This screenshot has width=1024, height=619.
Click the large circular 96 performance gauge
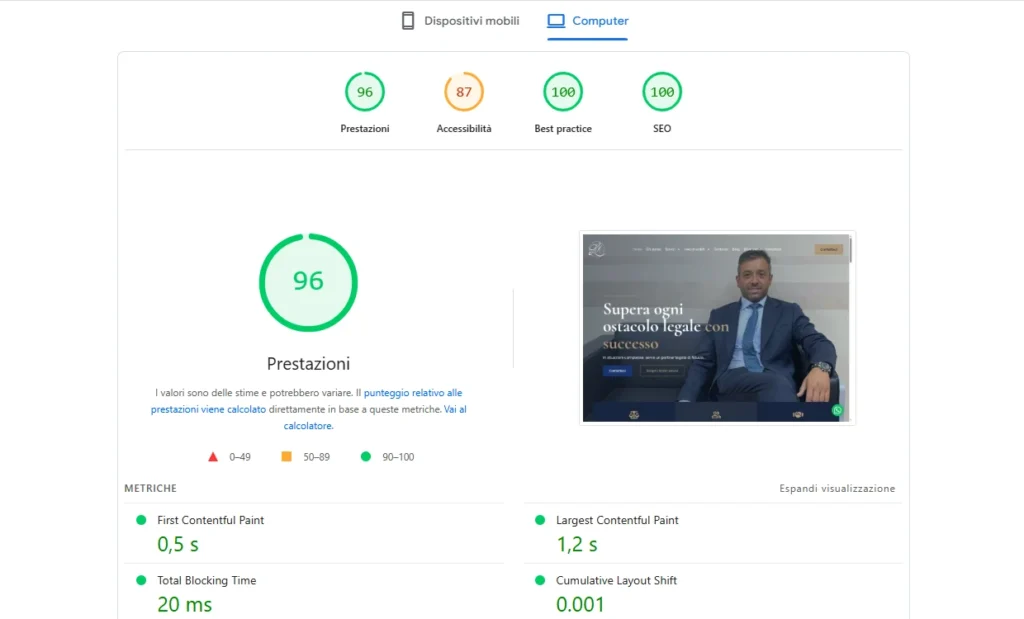pos(308,282)
